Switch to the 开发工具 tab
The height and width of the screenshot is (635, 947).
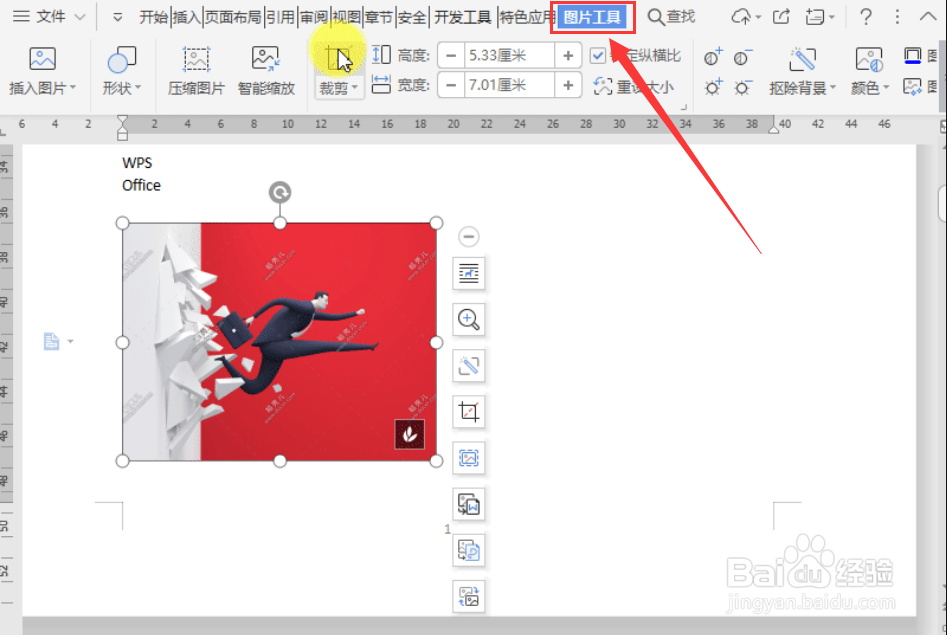[463, 17]
